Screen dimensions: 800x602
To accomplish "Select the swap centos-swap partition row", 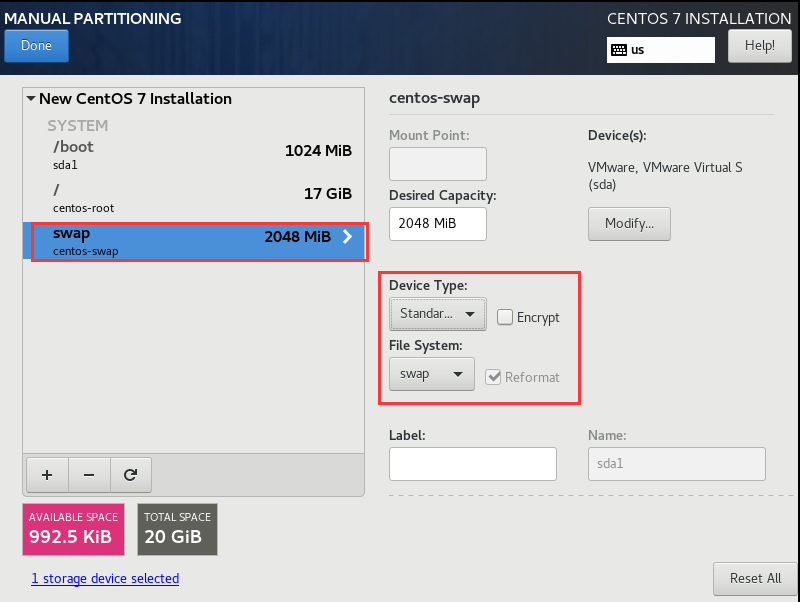I will [x=194, y=241].
